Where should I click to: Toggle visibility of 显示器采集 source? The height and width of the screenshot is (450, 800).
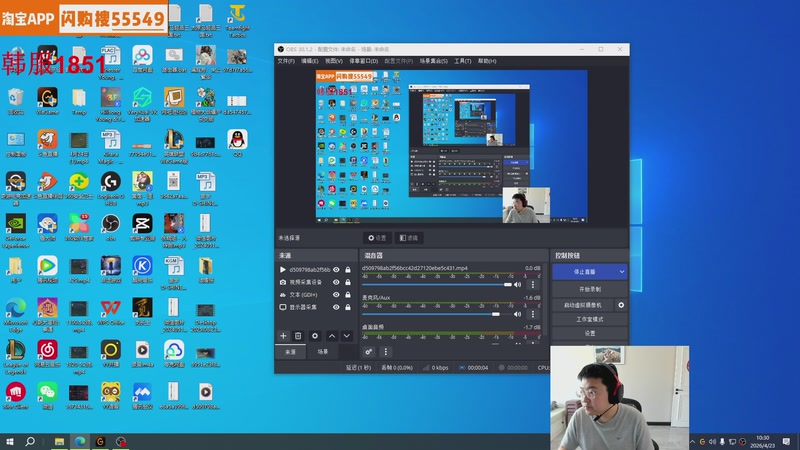coord(336,307)
